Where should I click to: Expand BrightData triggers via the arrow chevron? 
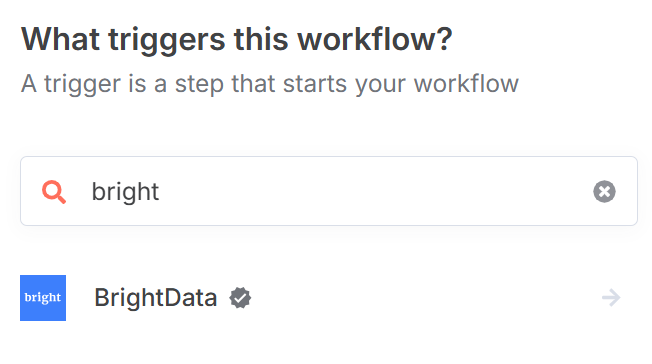click(x=611, y=298)
